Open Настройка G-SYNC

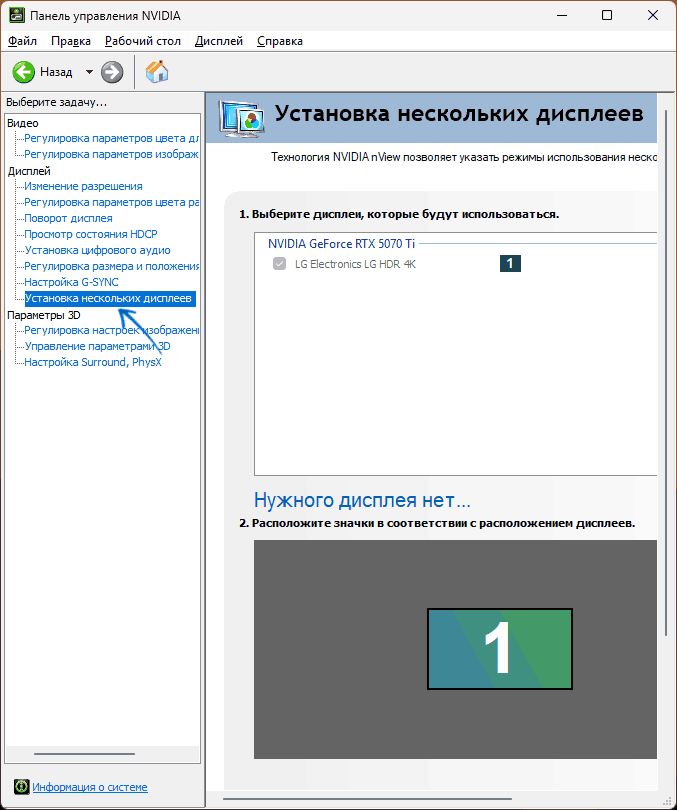pos(71,282)
